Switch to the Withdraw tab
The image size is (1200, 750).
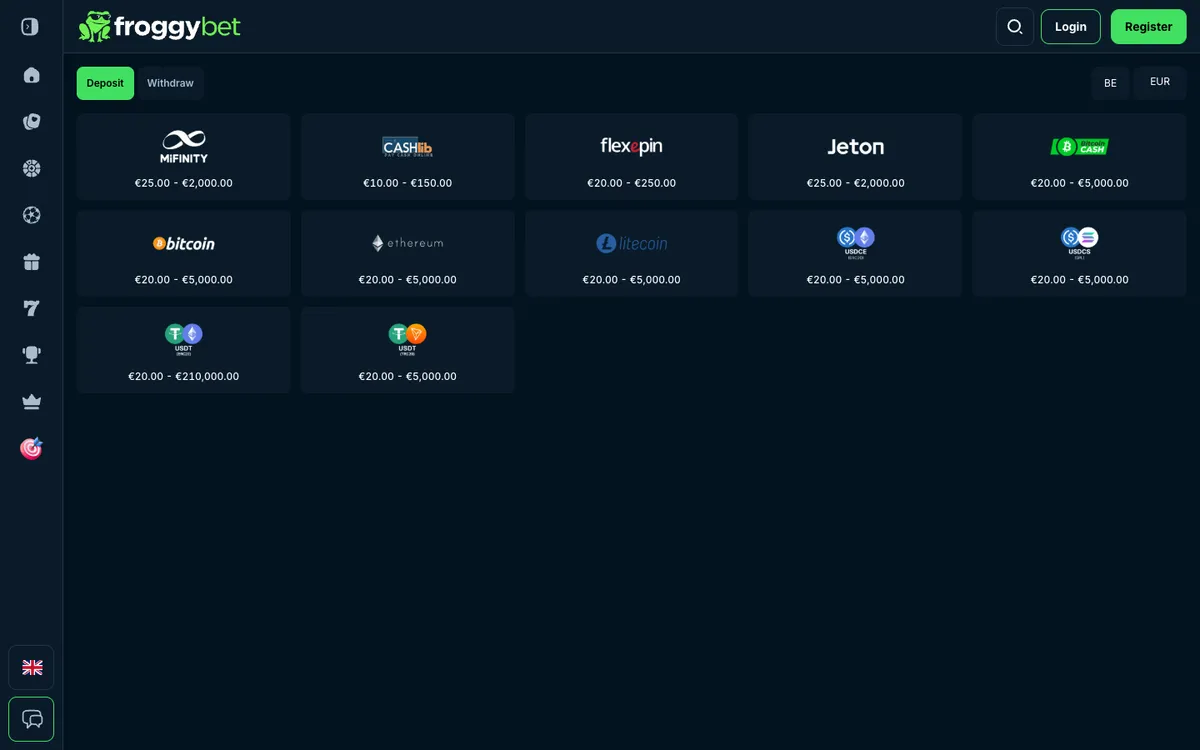170,83
